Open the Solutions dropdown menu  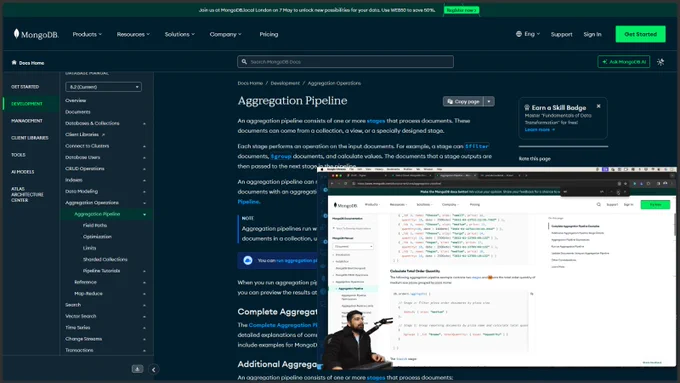coord(180,34)
